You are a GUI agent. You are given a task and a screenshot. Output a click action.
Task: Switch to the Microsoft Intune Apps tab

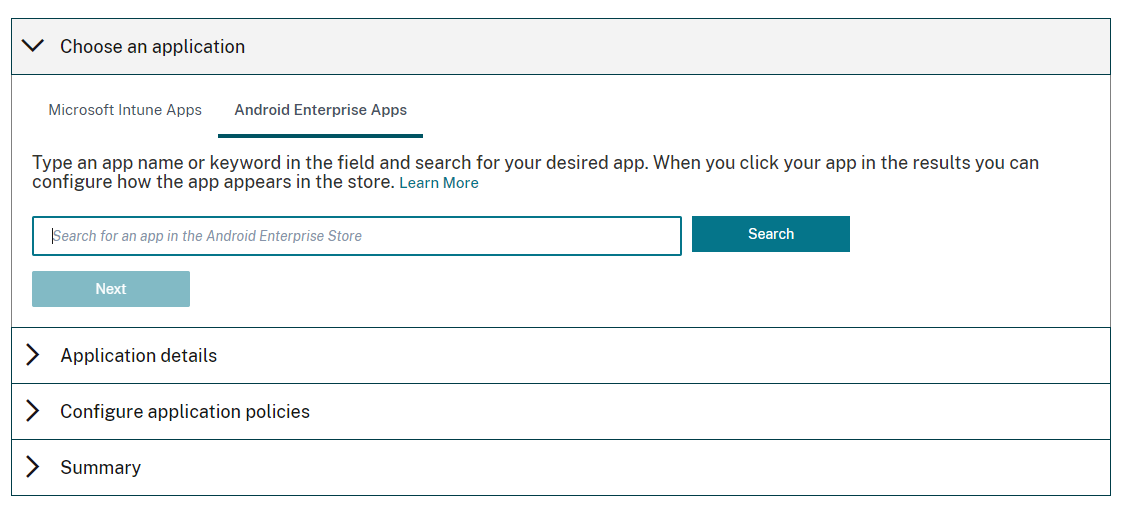[125, 110]
